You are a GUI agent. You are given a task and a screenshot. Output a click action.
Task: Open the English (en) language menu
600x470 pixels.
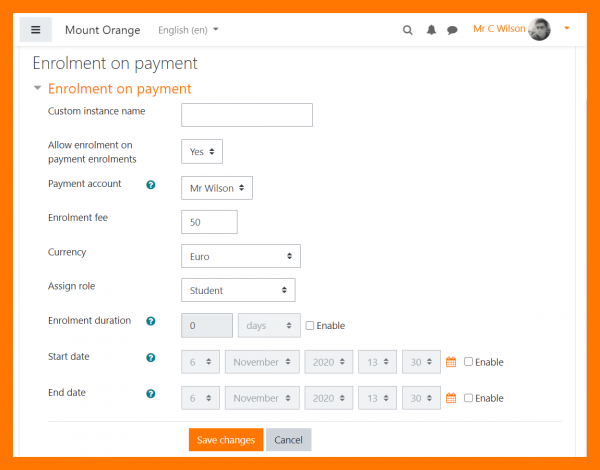tap(188, 30)
